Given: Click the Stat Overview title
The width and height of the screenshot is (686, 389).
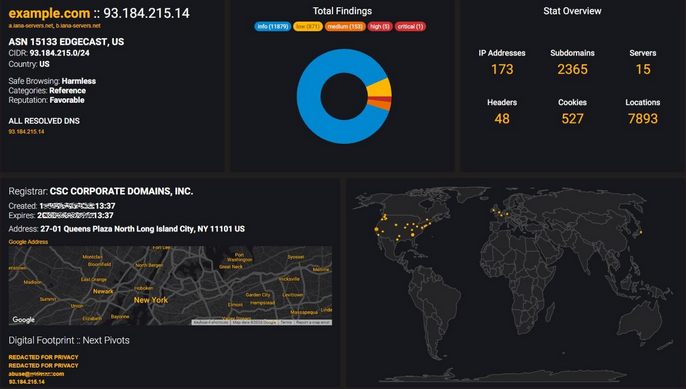Looking at the screenshot, I should (572, 11).
